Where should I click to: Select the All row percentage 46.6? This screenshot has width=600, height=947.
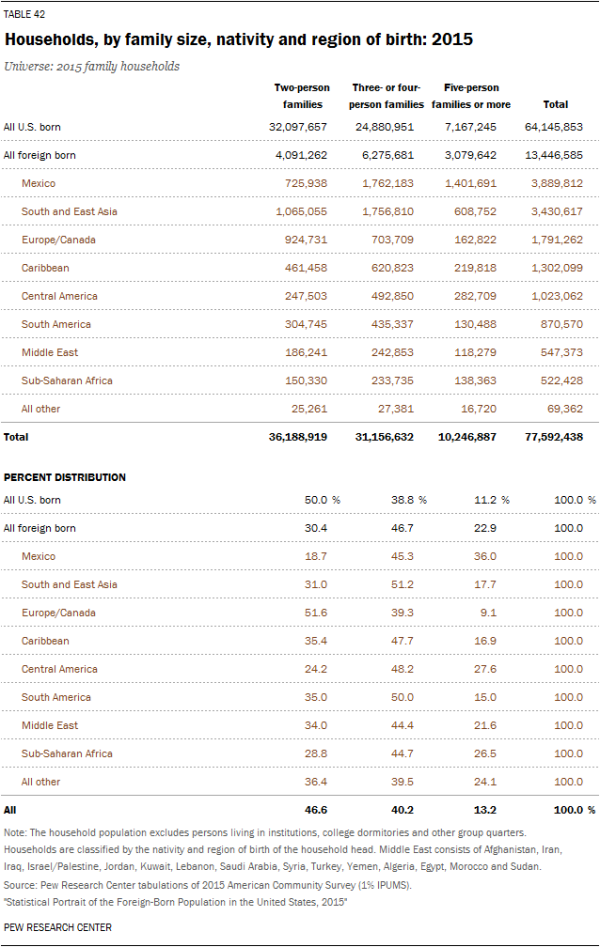point(315,810)
